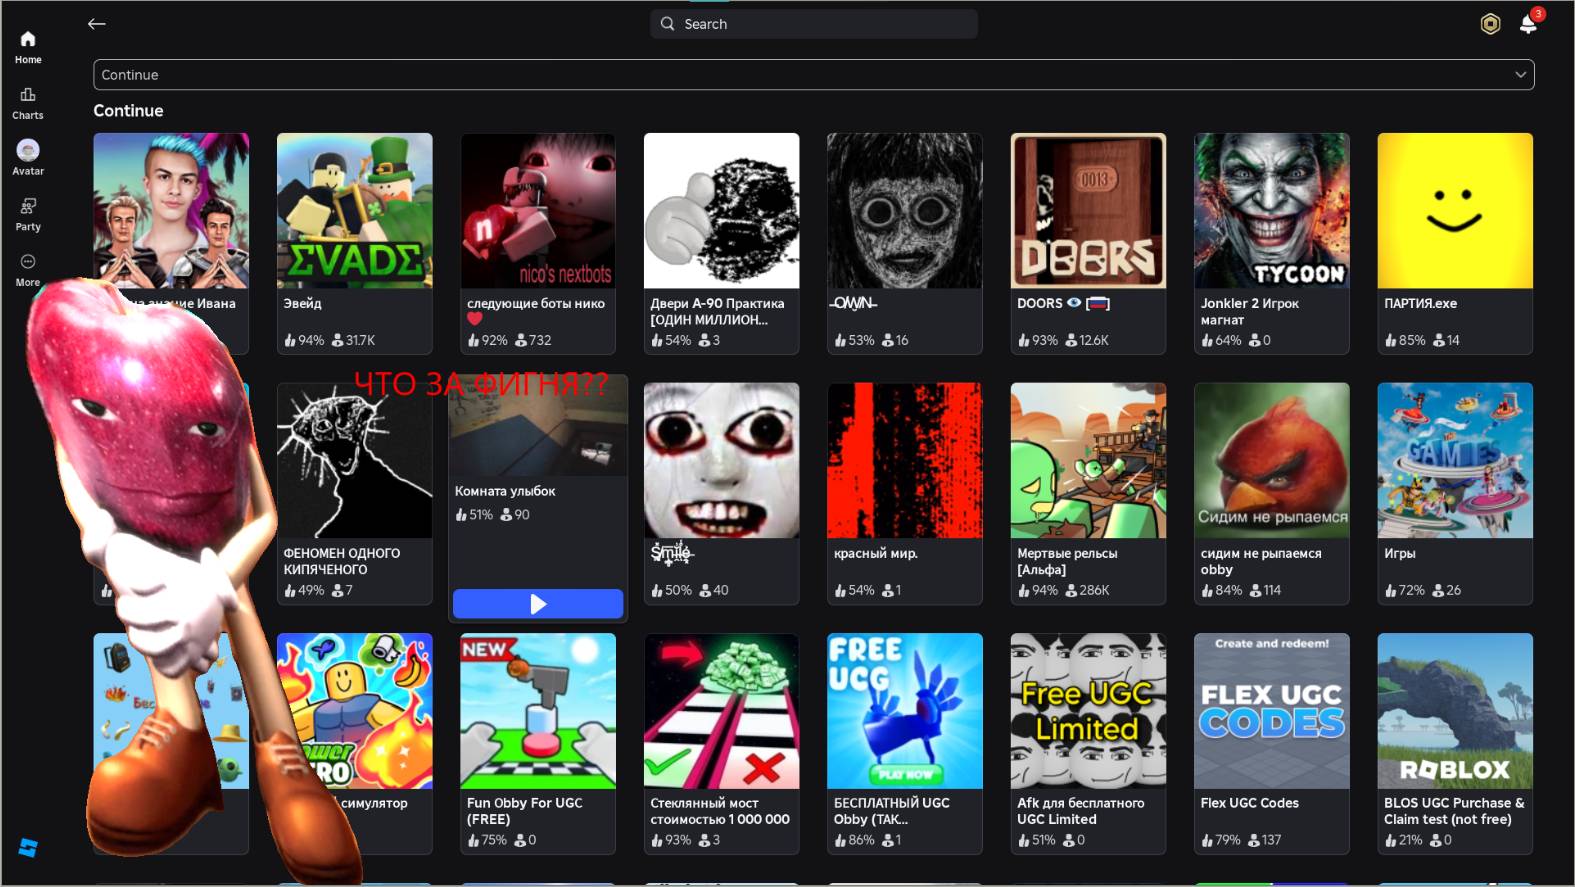Click the ПАРТИЯ.exe title

click(1420, 303)
